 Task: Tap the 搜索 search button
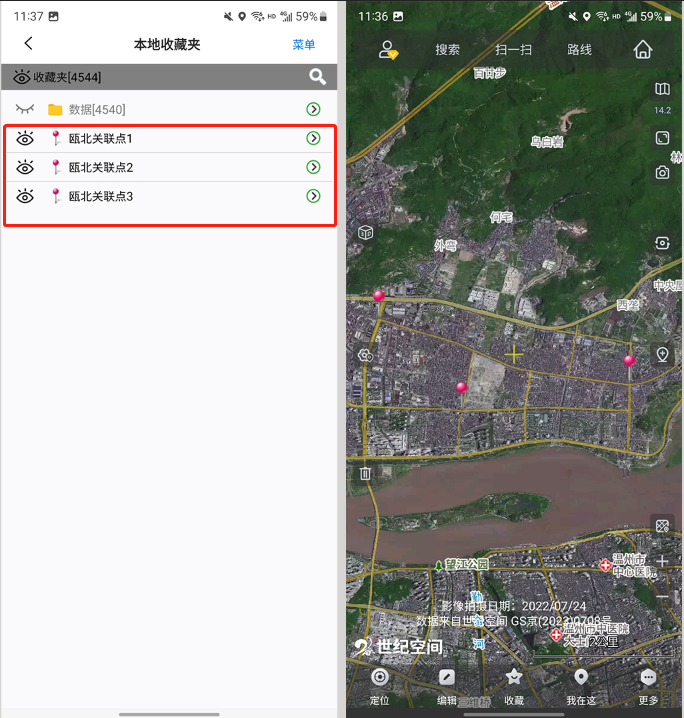click(447, 50)
